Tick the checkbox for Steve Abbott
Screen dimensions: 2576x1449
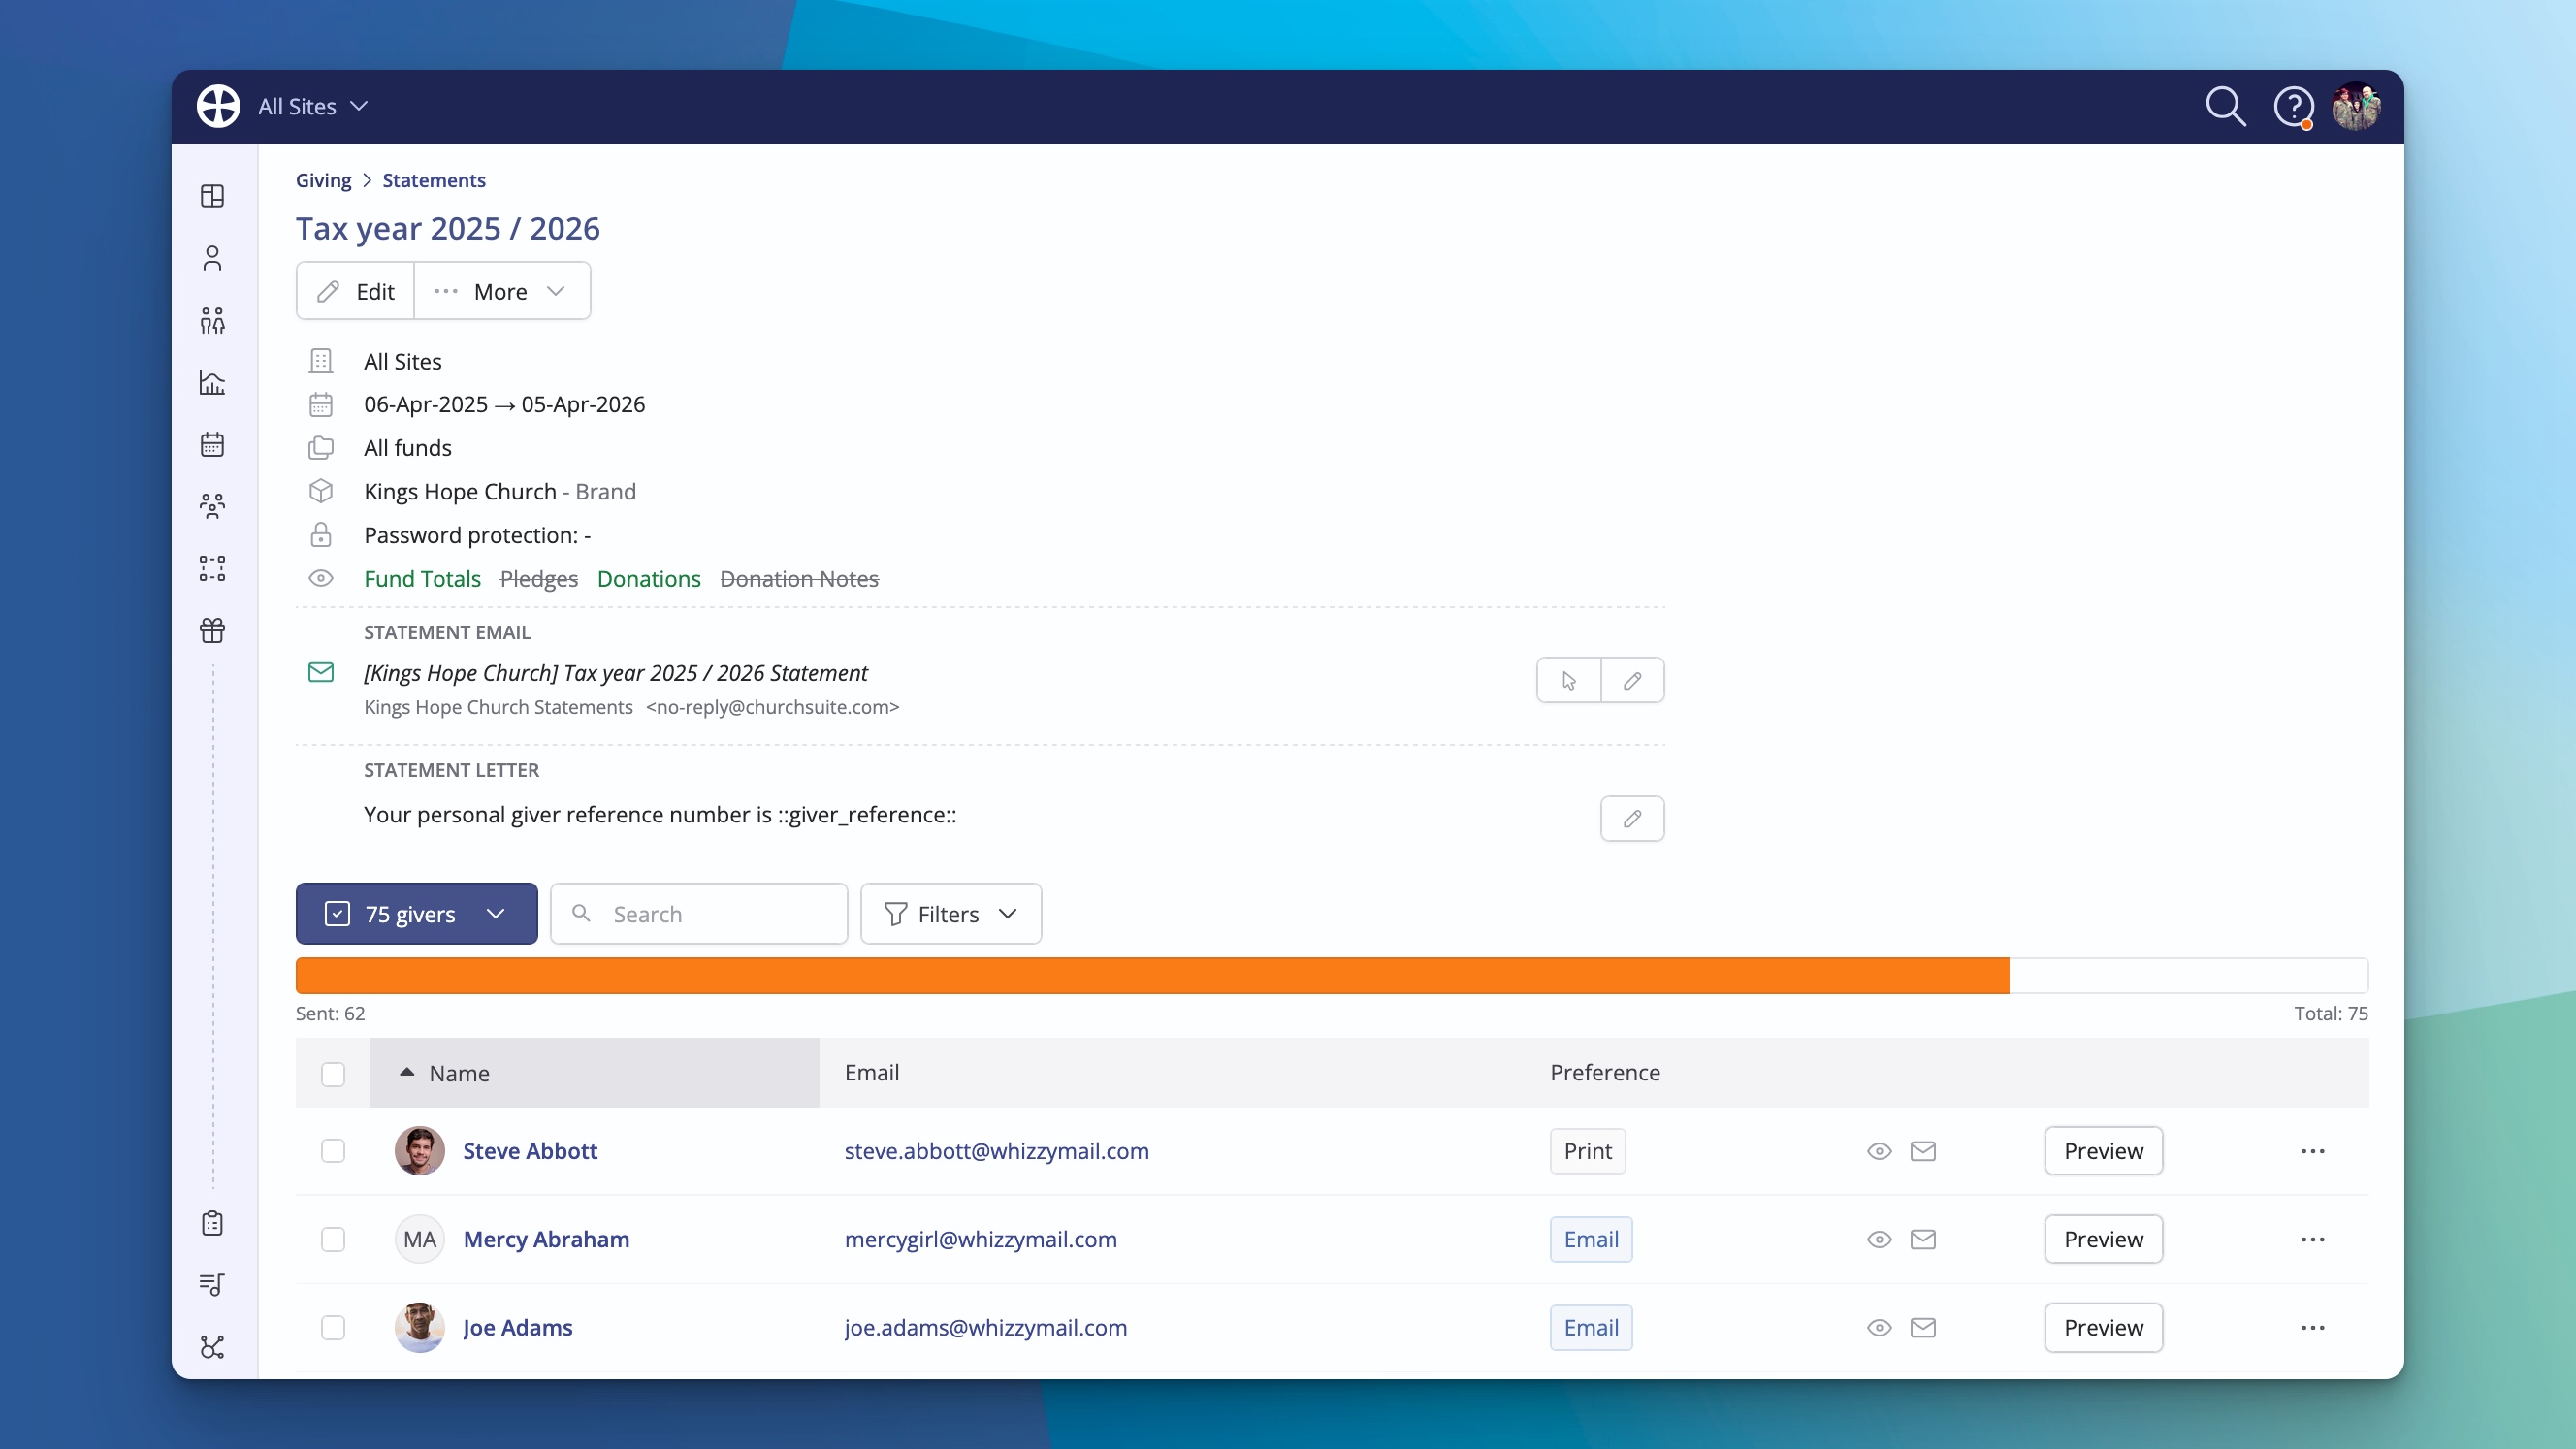point(333,1151)
